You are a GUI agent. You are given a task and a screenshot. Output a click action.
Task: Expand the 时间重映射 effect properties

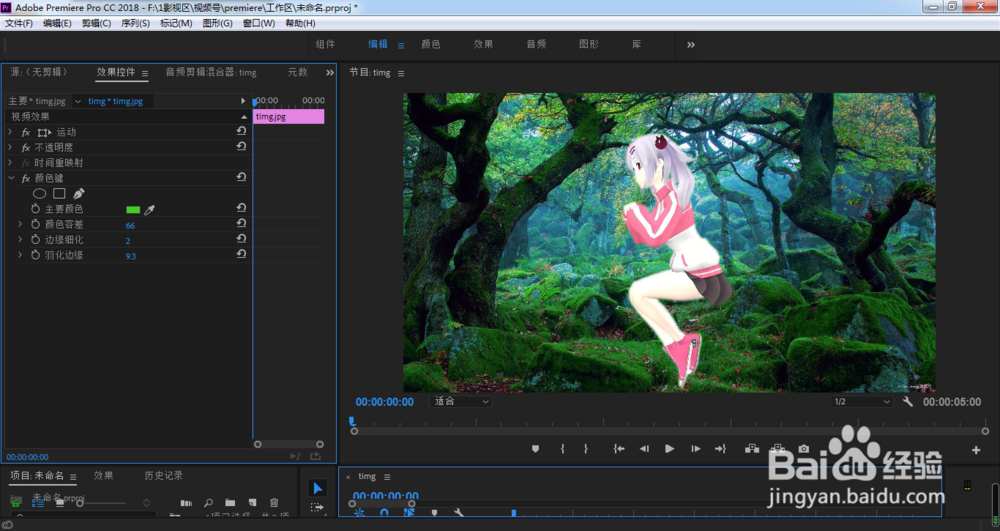[x=10, y=162]
